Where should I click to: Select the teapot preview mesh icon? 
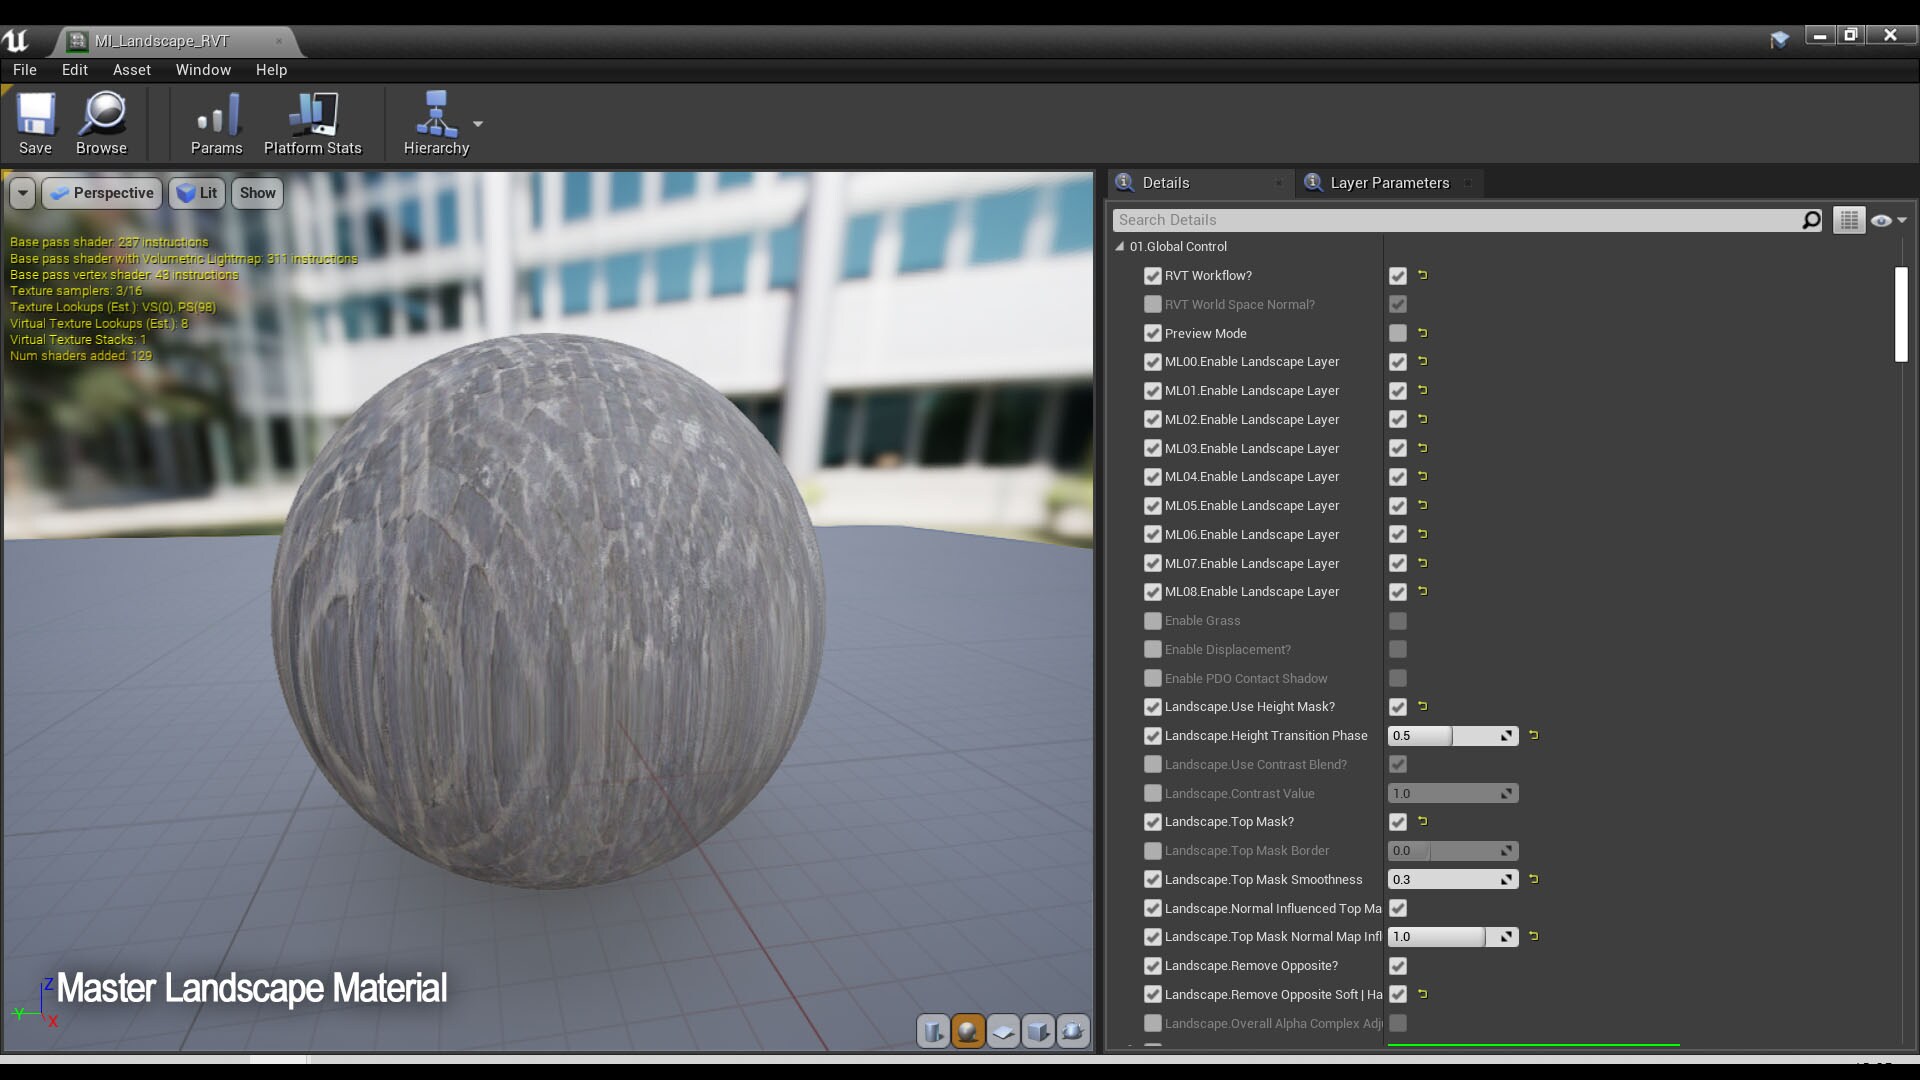tap(1073, 1031)
